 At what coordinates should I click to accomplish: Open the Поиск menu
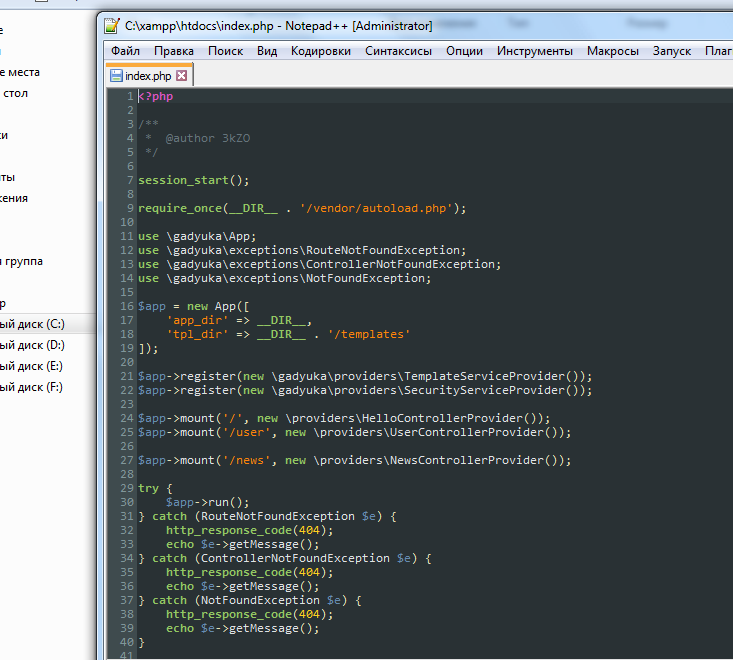(x=225, y=51)
